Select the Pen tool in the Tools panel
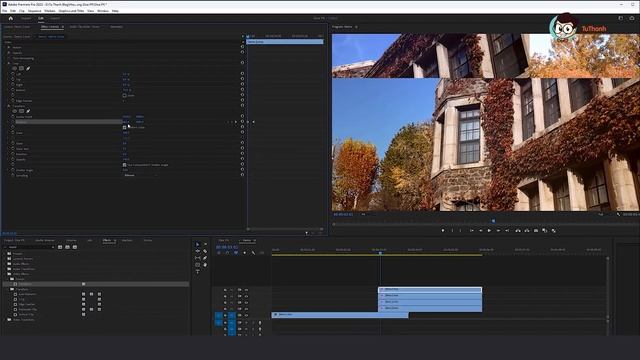The width and height of the screenshot is (640, 360). pos(205,258)
